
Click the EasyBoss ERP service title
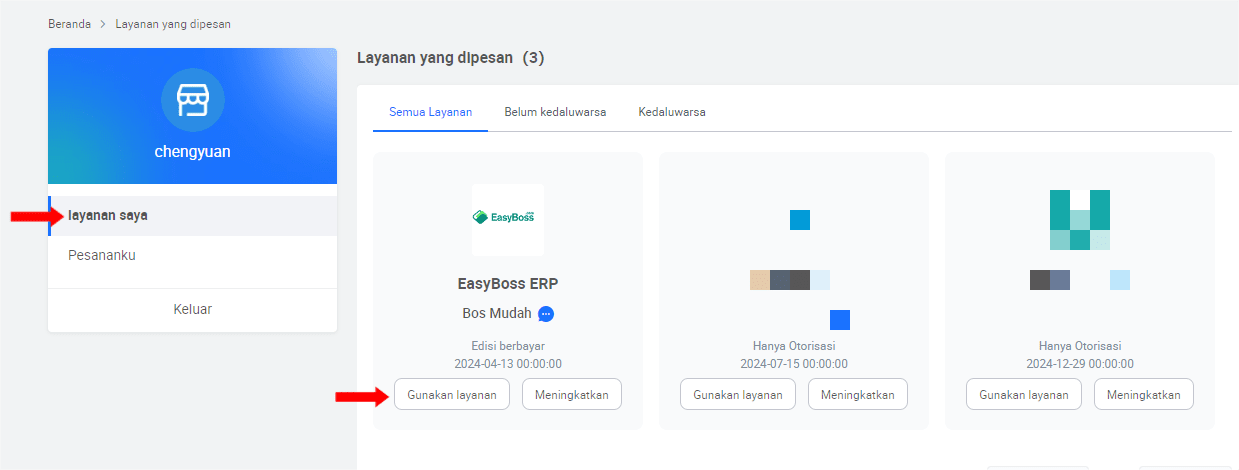(x=508, y=283)
